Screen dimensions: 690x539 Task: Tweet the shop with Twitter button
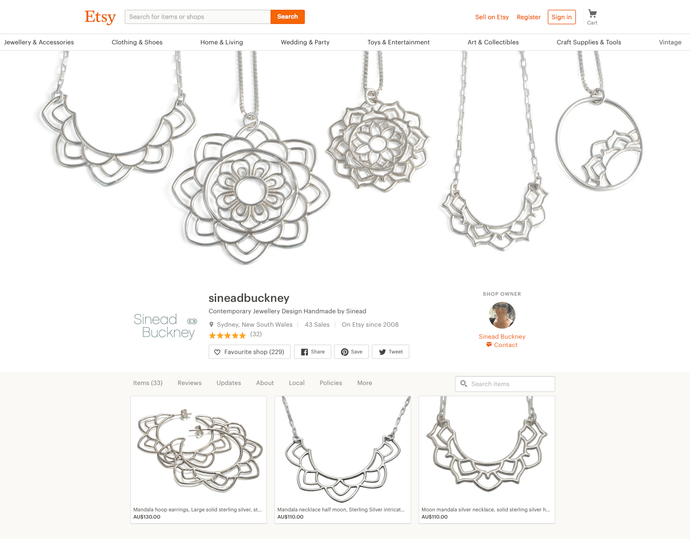pos(391,352)
